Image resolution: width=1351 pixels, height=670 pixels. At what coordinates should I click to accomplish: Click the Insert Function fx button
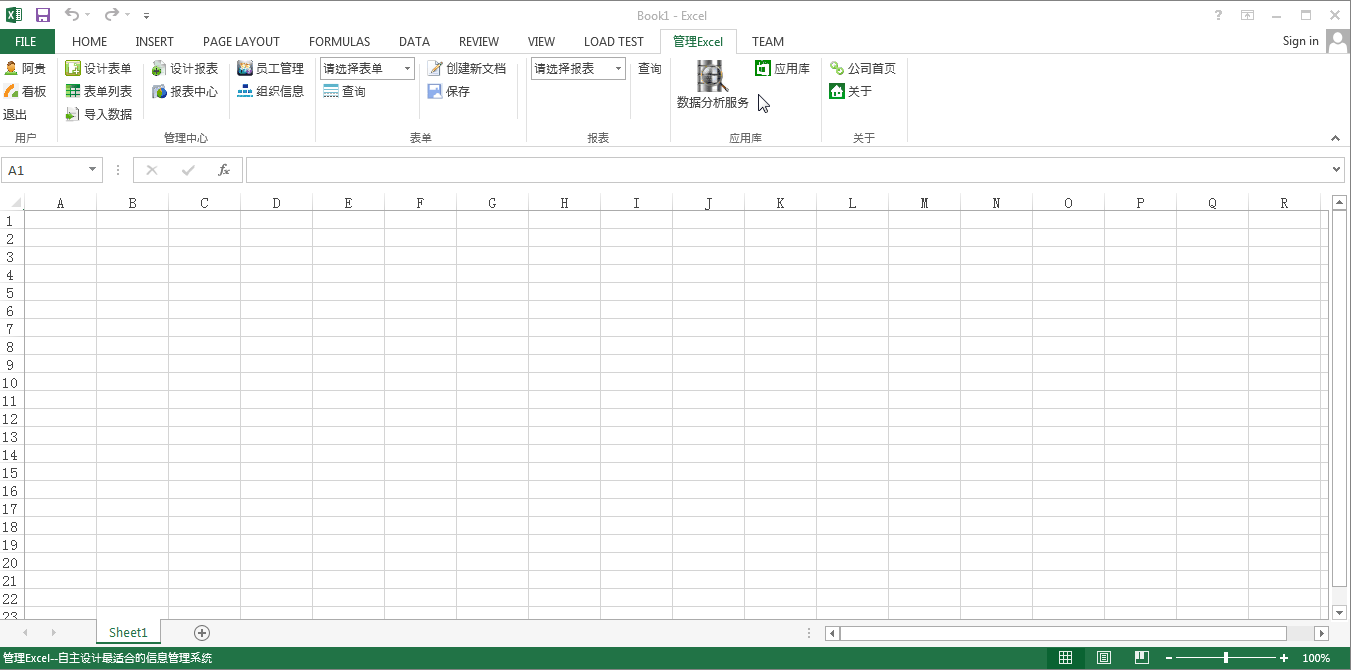224,170
